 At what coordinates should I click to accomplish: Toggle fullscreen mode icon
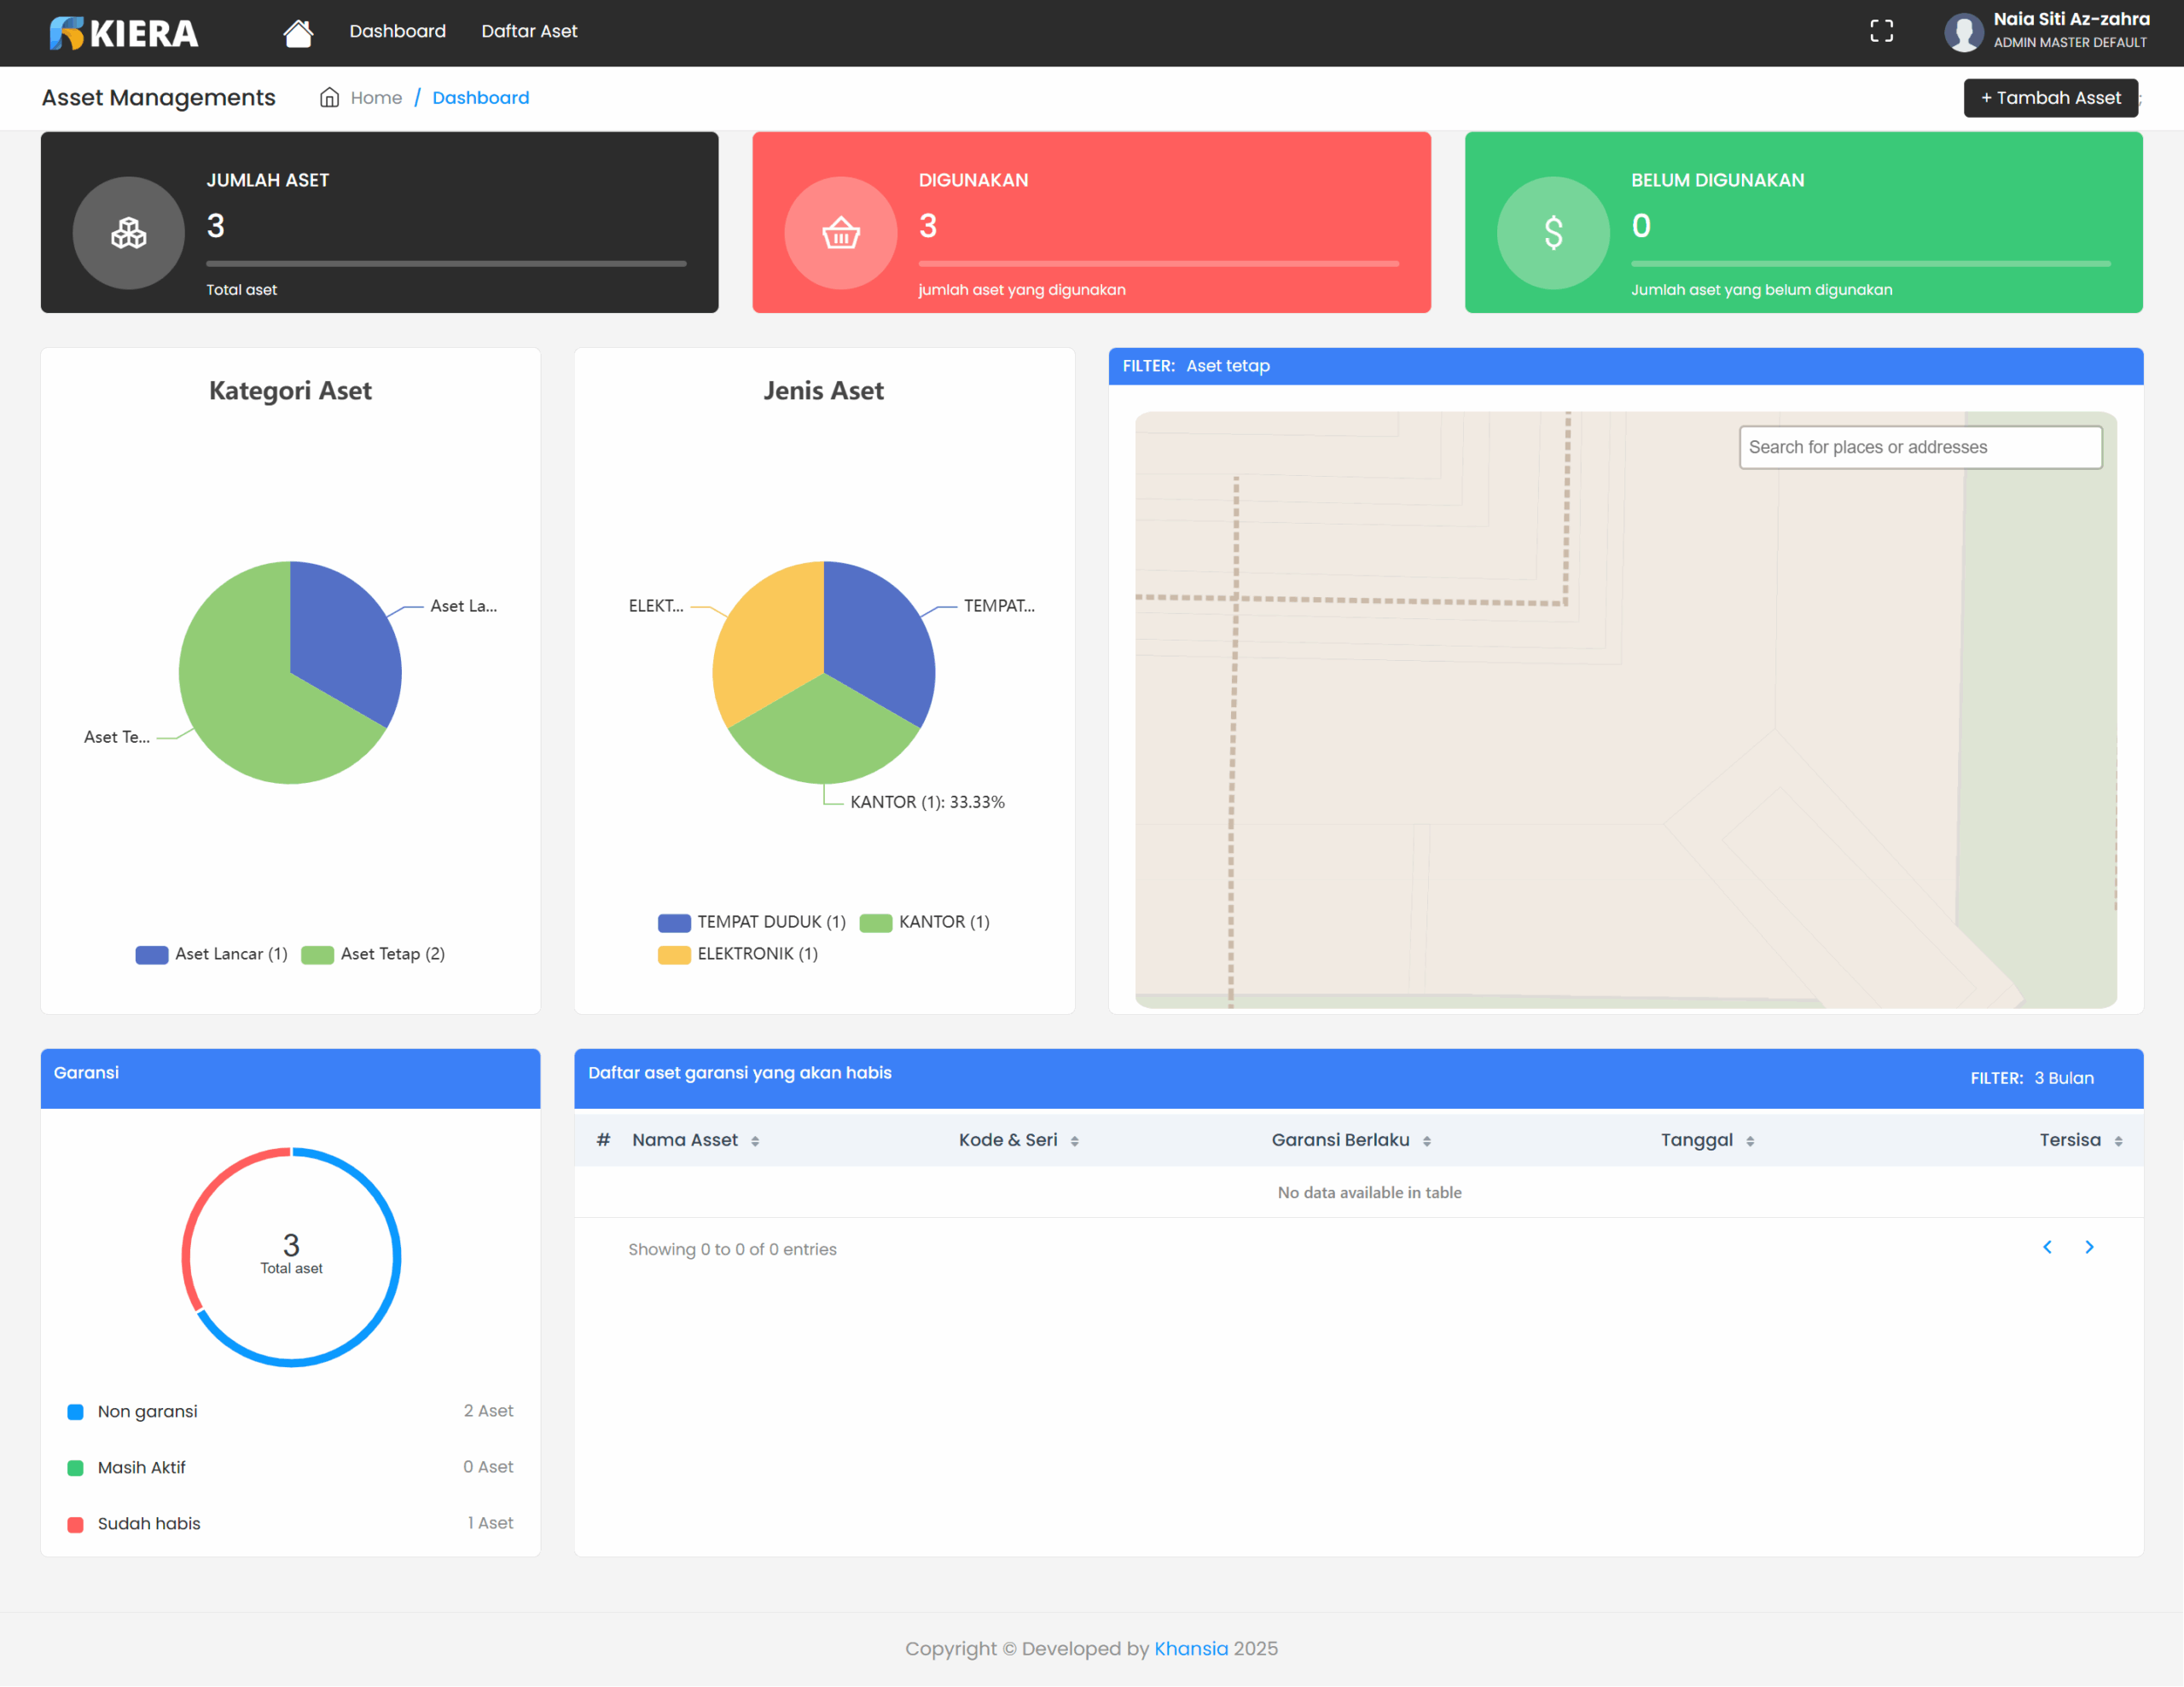(x=1881, y=32)
